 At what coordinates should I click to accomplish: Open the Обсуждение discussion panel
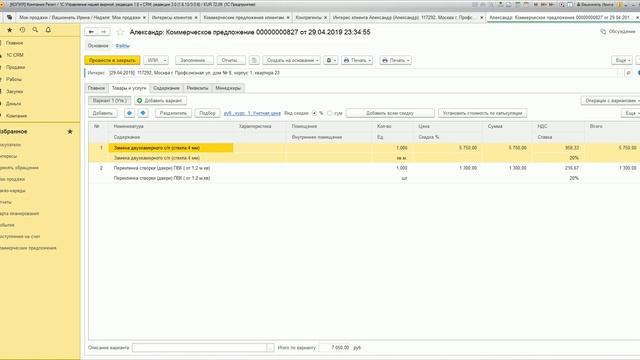[x=618, y=31]
